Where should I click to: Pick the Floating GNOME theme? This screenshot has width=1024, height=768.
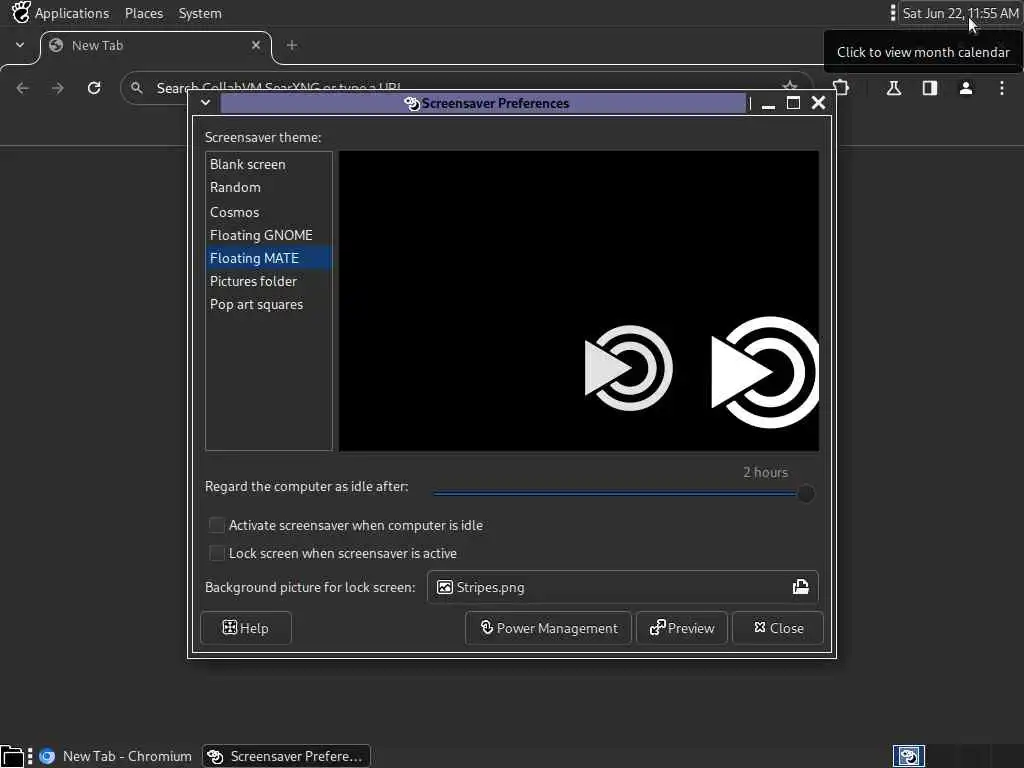(x=268, y=235)
